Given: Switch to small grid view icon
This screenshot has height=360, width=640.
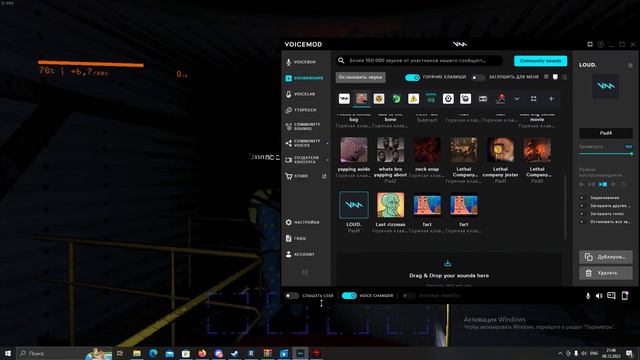Looking at the screenshot, I should click(546, 77).
